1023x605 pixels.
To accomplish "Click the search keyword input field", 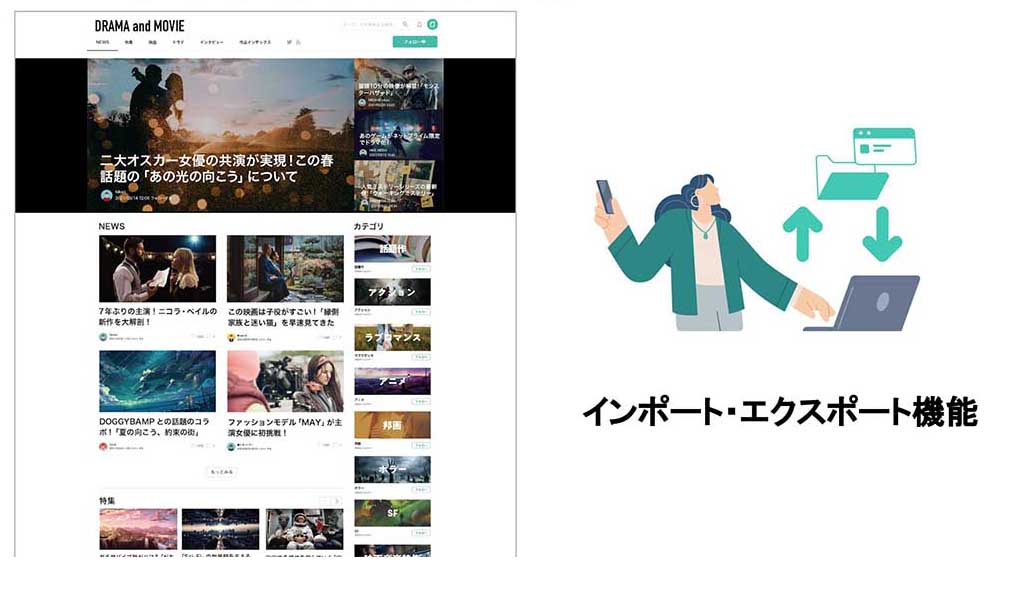I will (x=369, y=24).
